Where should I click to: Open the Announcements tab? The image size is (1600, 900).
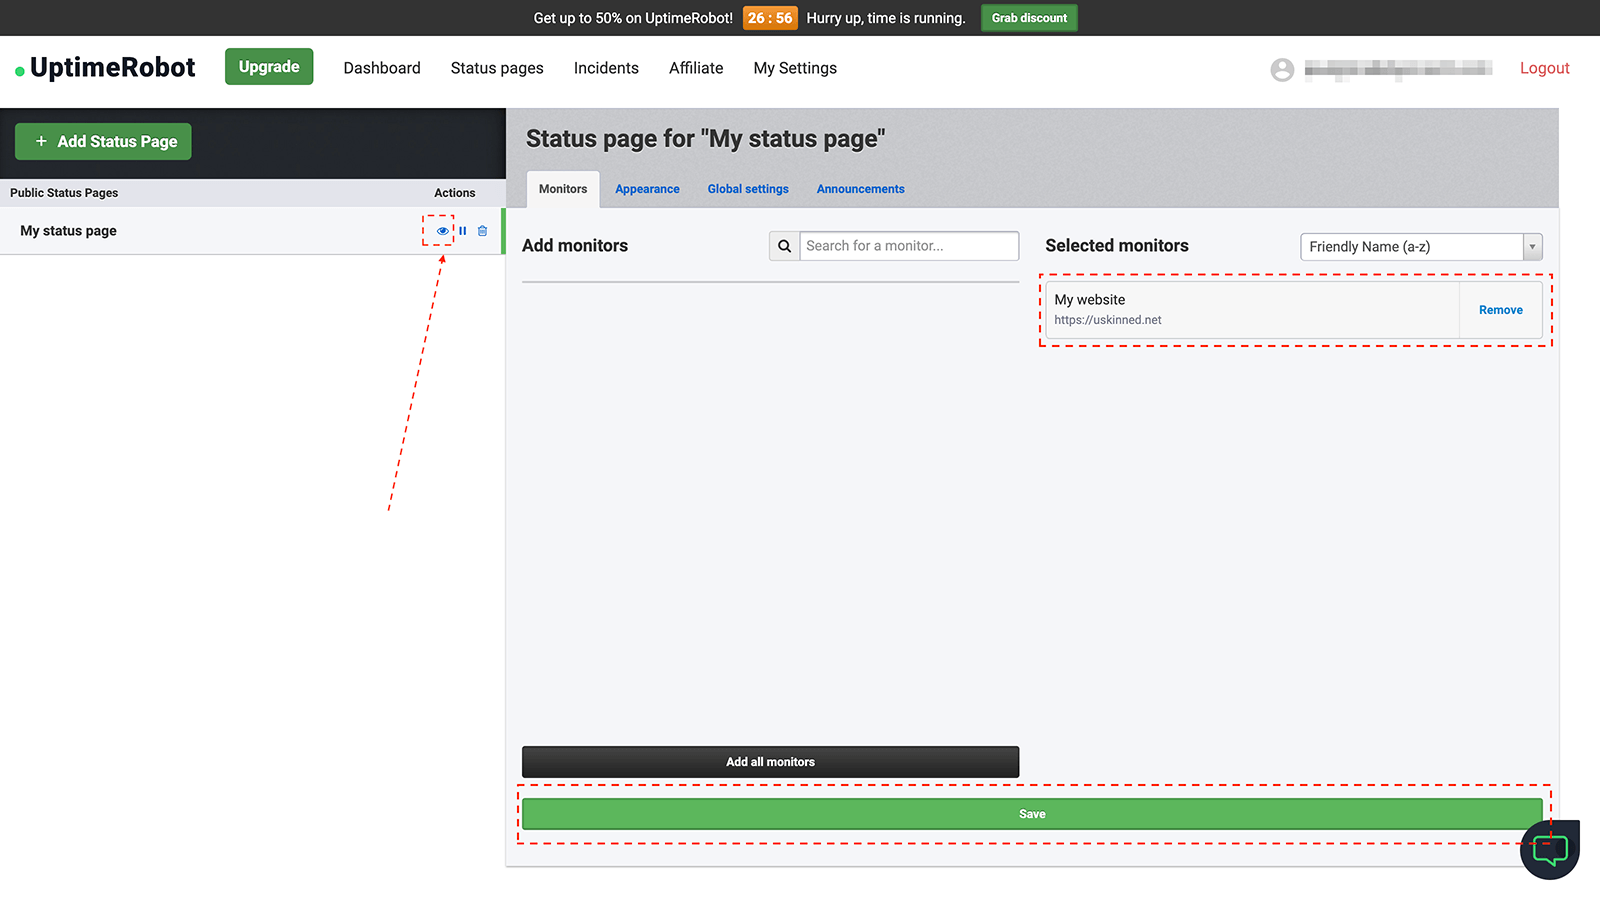coord(860,189)
